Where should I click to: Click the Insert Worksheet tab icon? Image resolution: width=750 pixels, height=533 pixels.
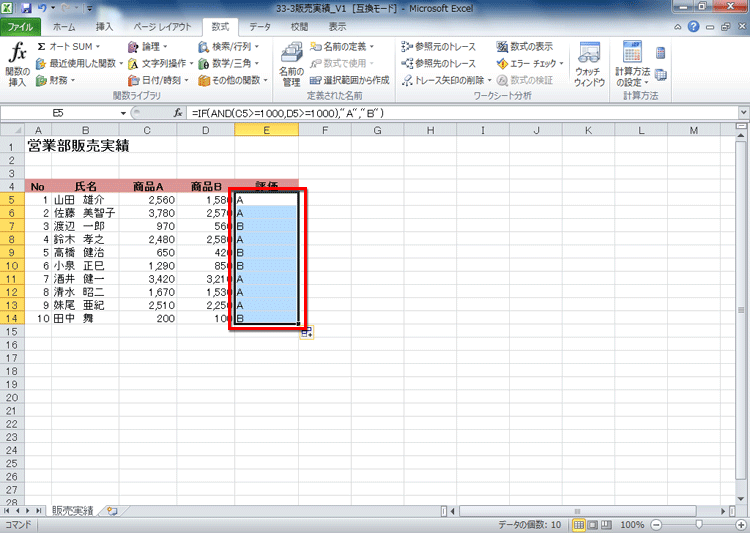coord(112,511)
